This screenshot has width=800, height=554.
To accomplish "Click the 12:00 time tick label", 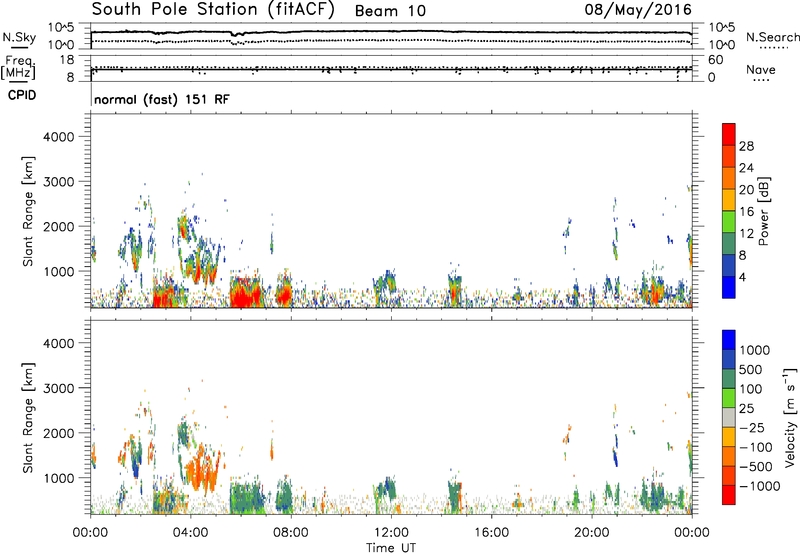I will (x=391, y=533).
